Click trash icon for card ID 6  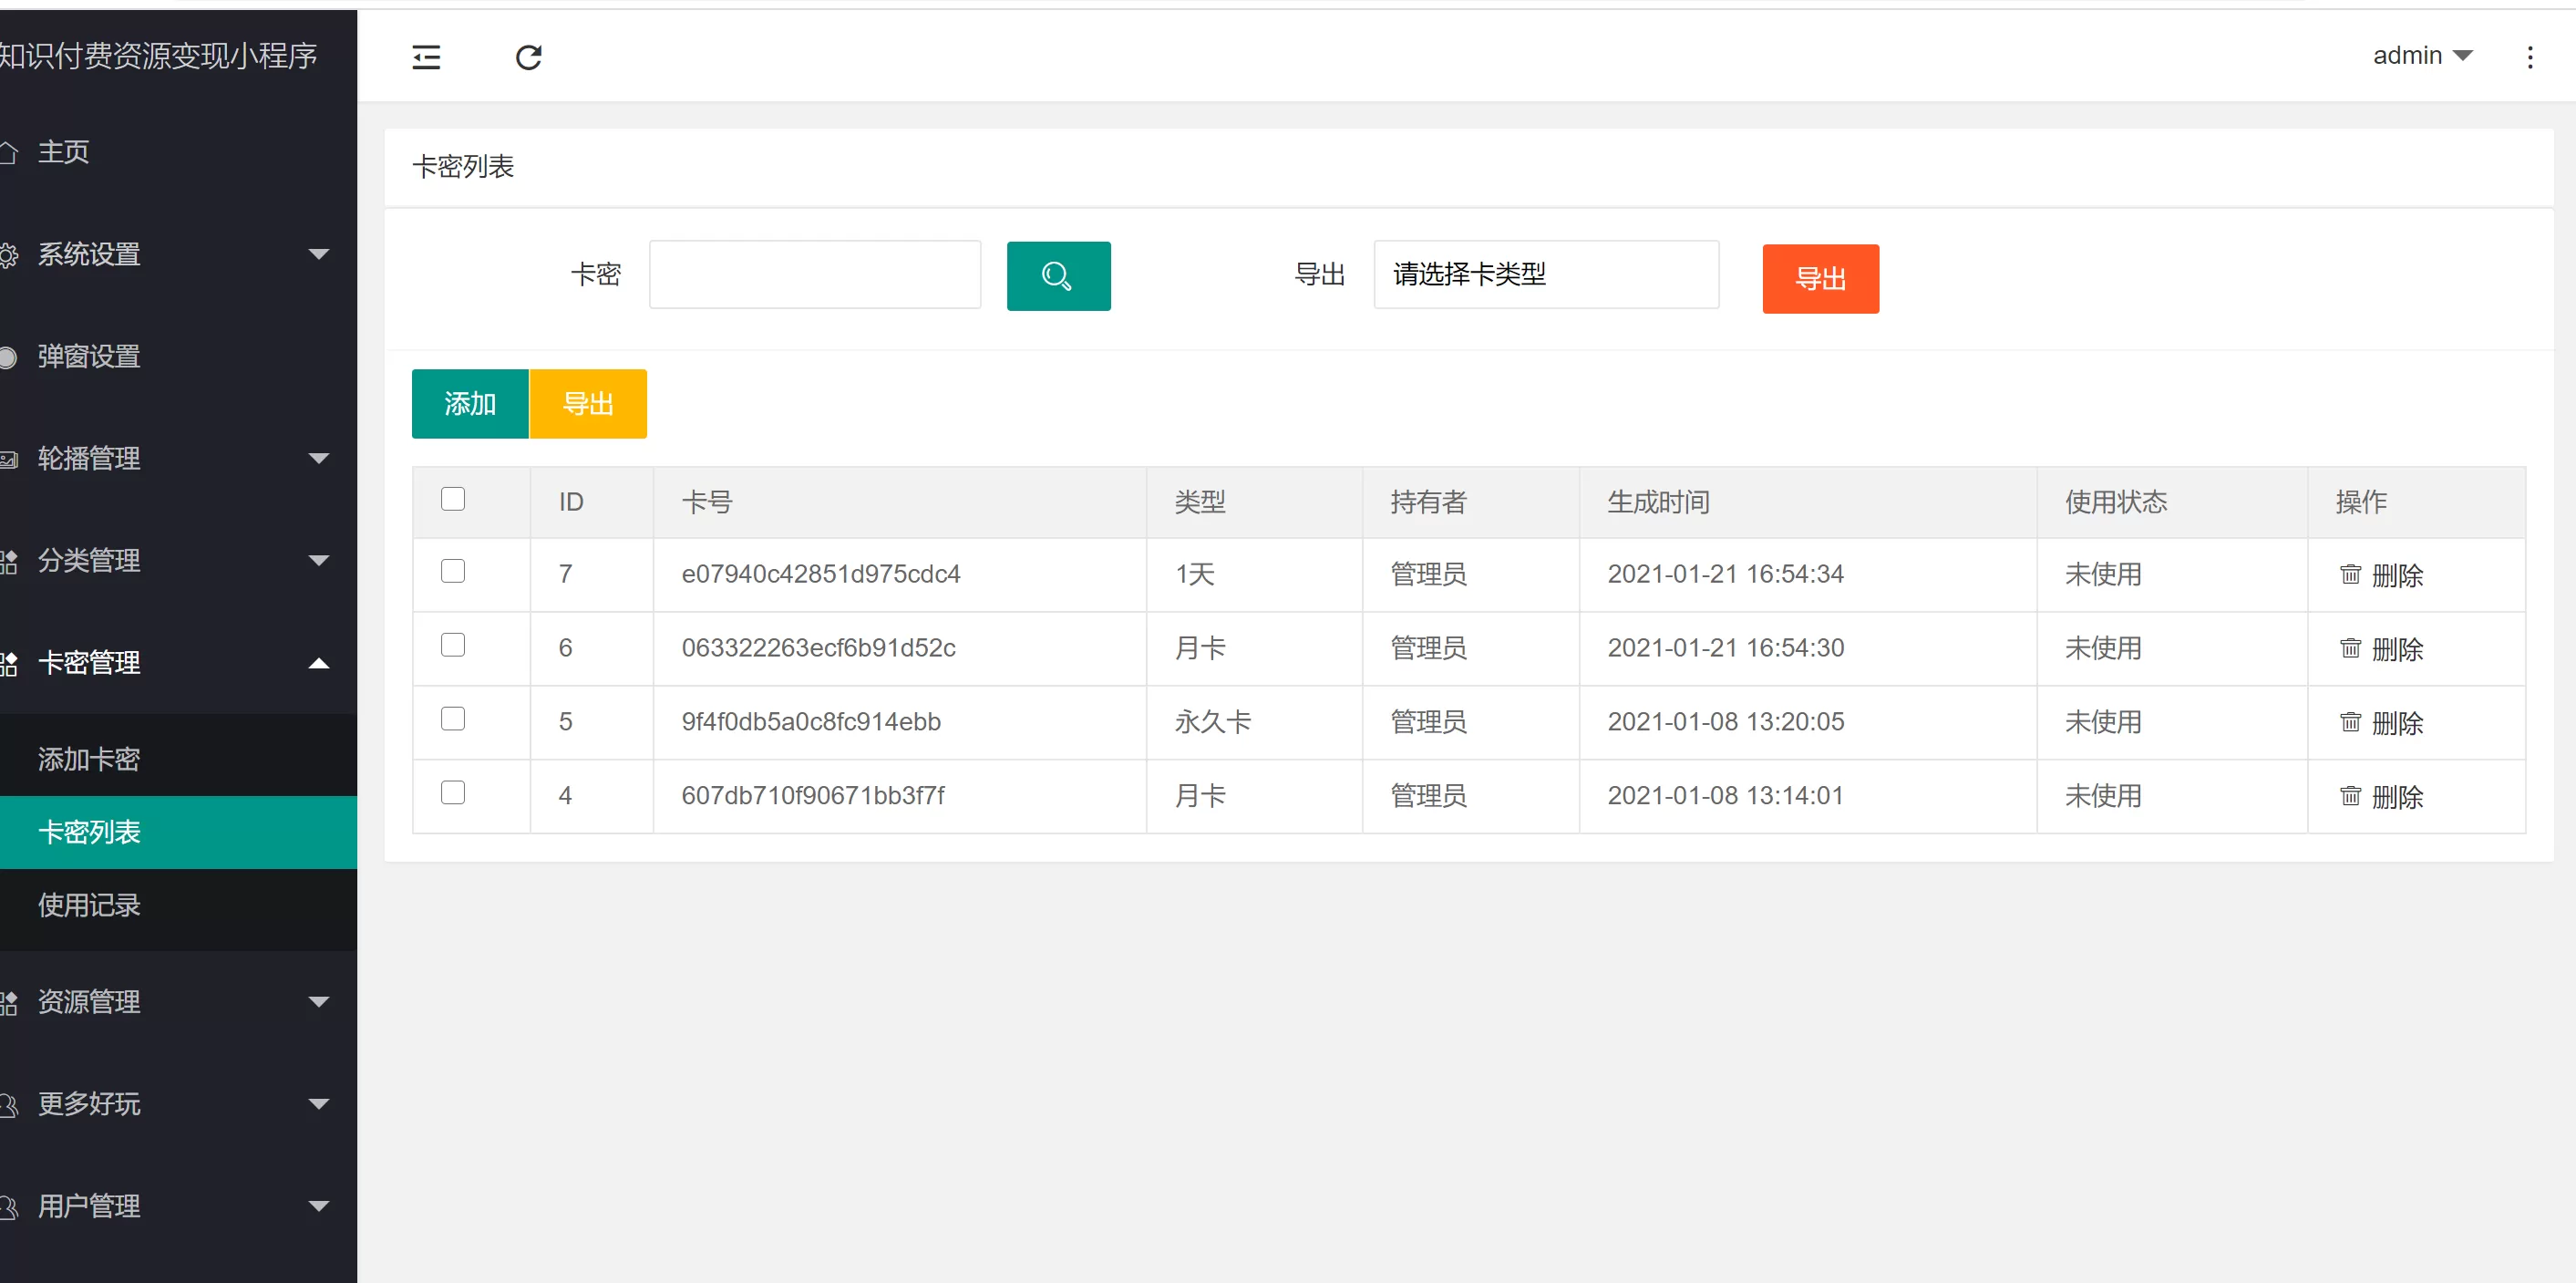tap(2350, 648)
